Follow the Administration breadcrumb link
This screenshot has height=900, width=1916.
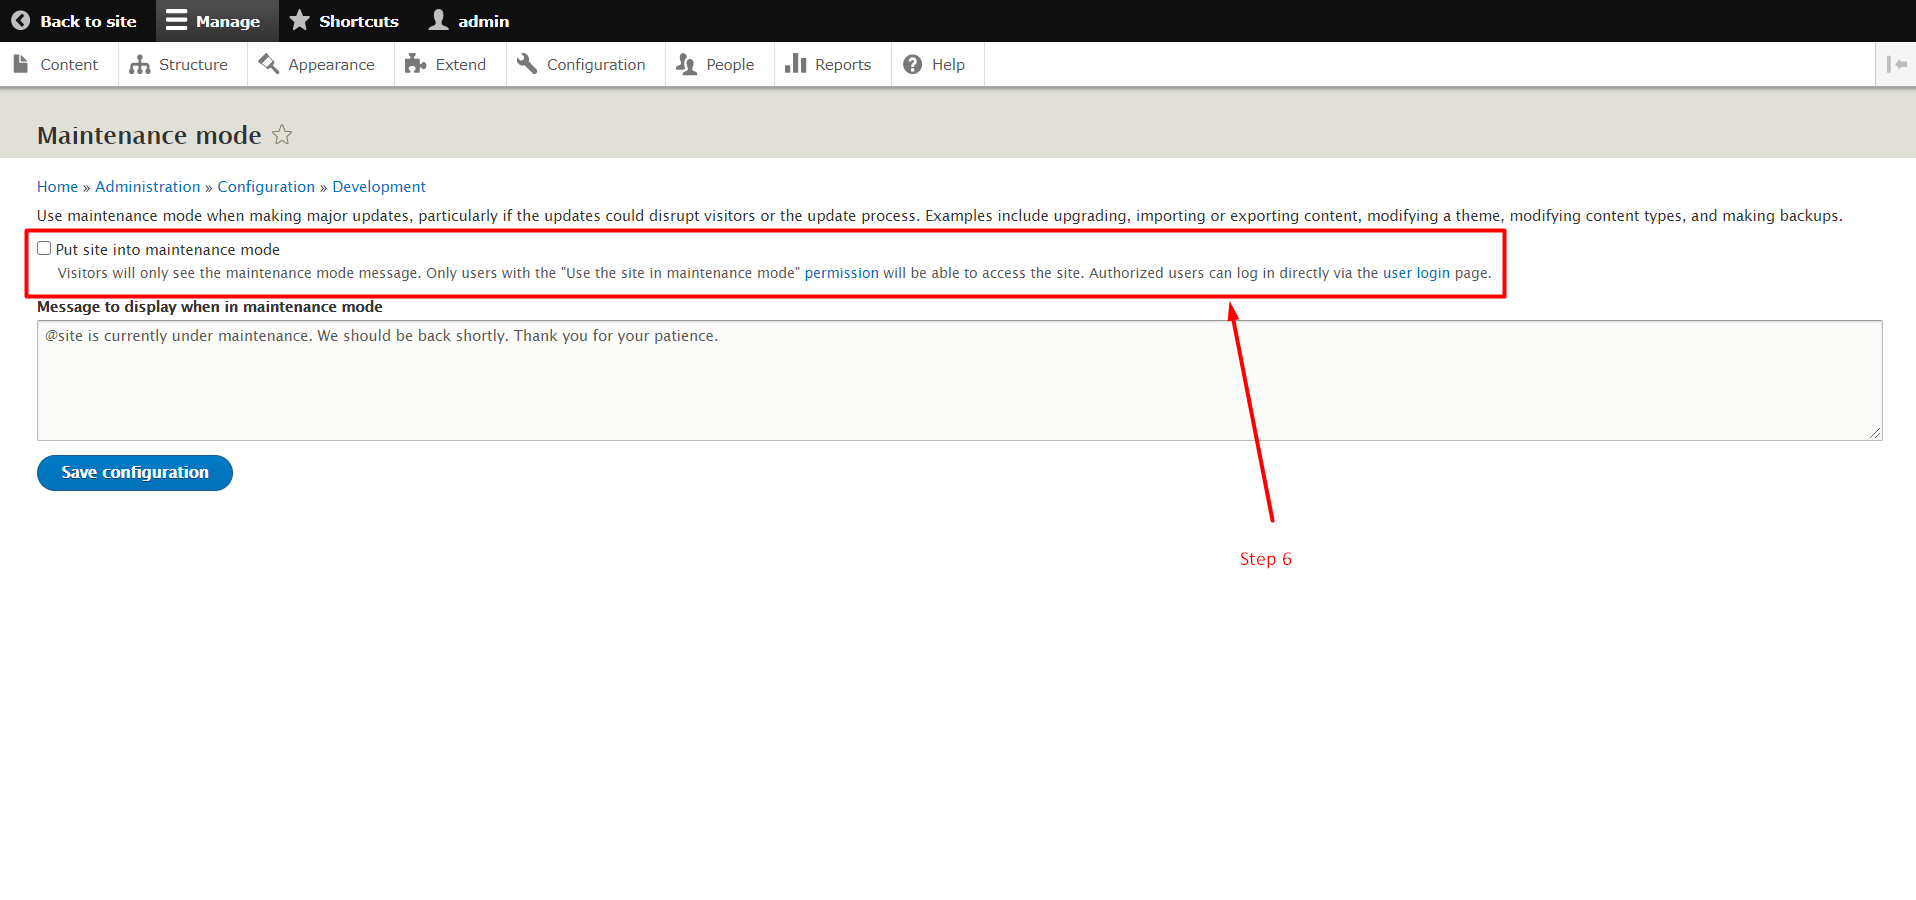pyautogui.click(x=148, y=187)
